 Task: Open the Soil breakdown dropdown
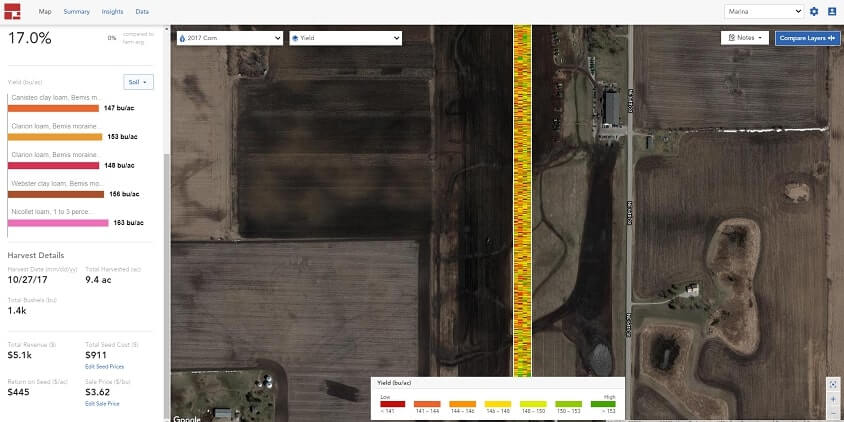click(138, 82)
